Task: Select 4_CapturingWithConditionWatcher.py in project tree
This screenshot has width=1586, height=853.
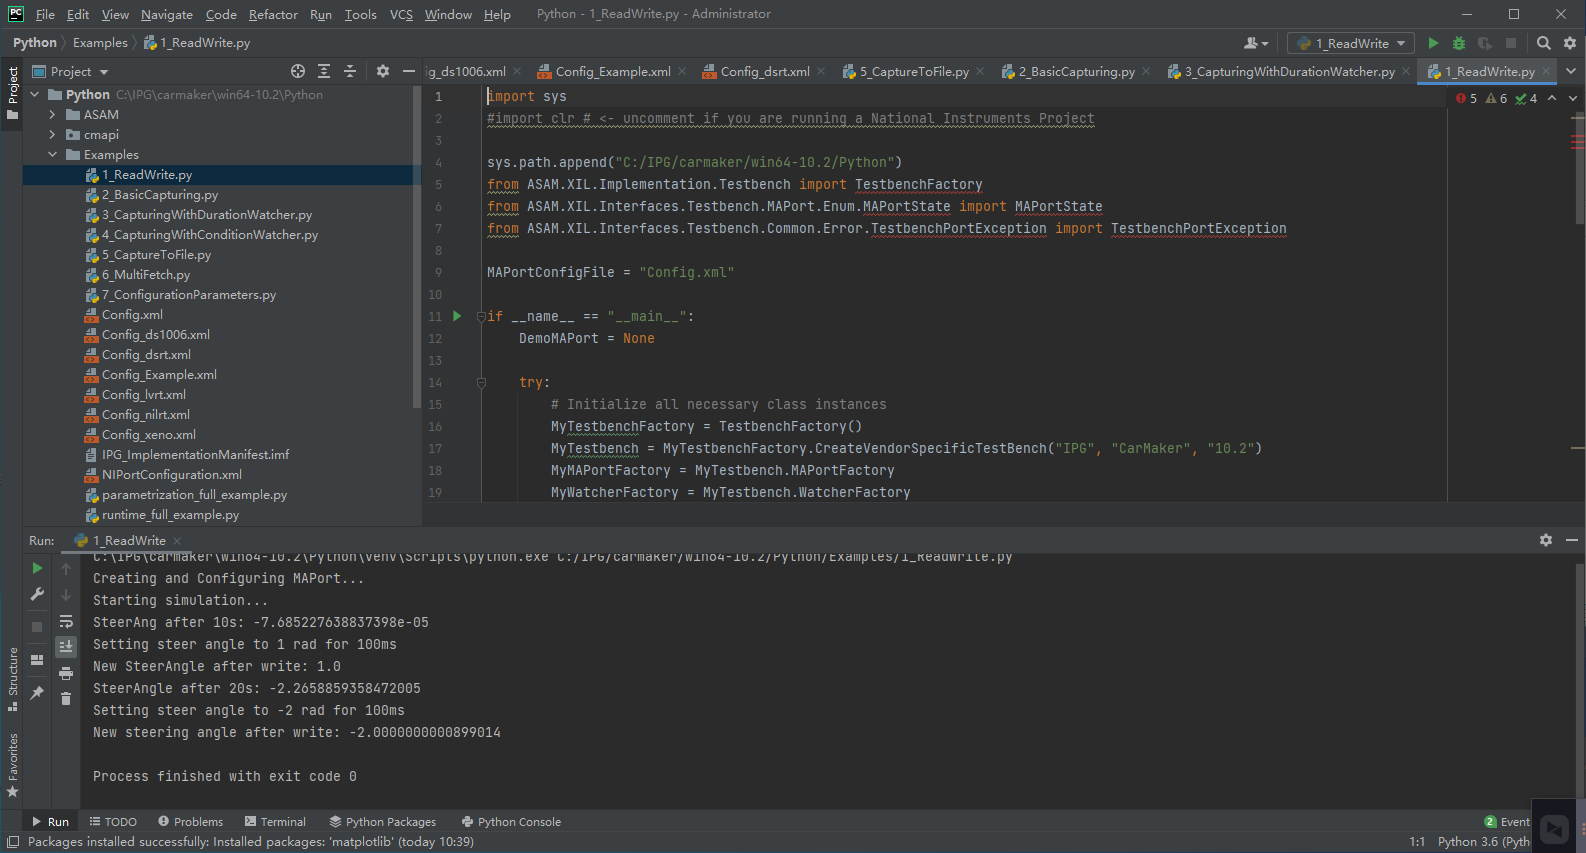Action: (222, 235)
